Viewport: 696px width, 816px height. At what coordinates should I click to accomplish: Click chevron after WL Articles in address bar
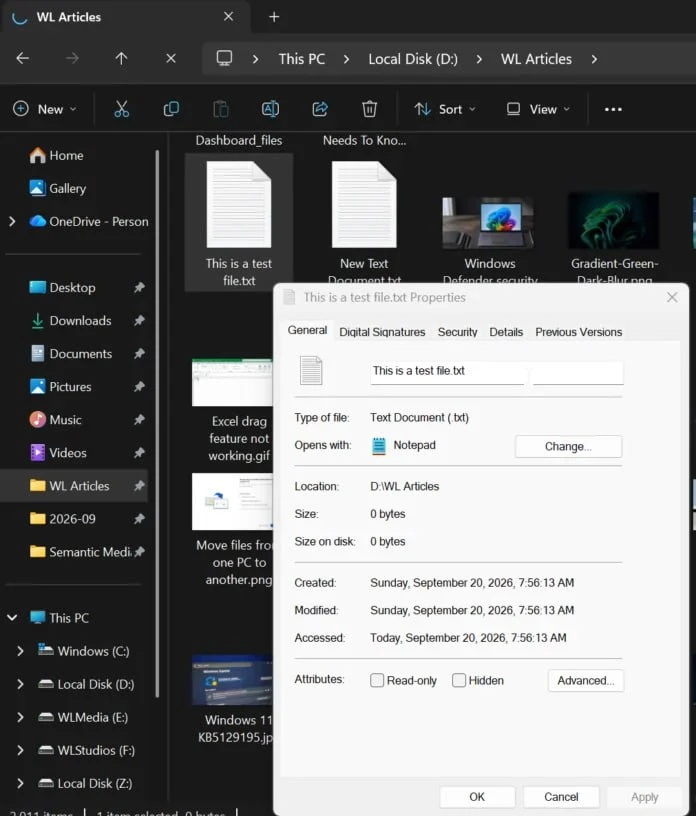coord(594,59)
